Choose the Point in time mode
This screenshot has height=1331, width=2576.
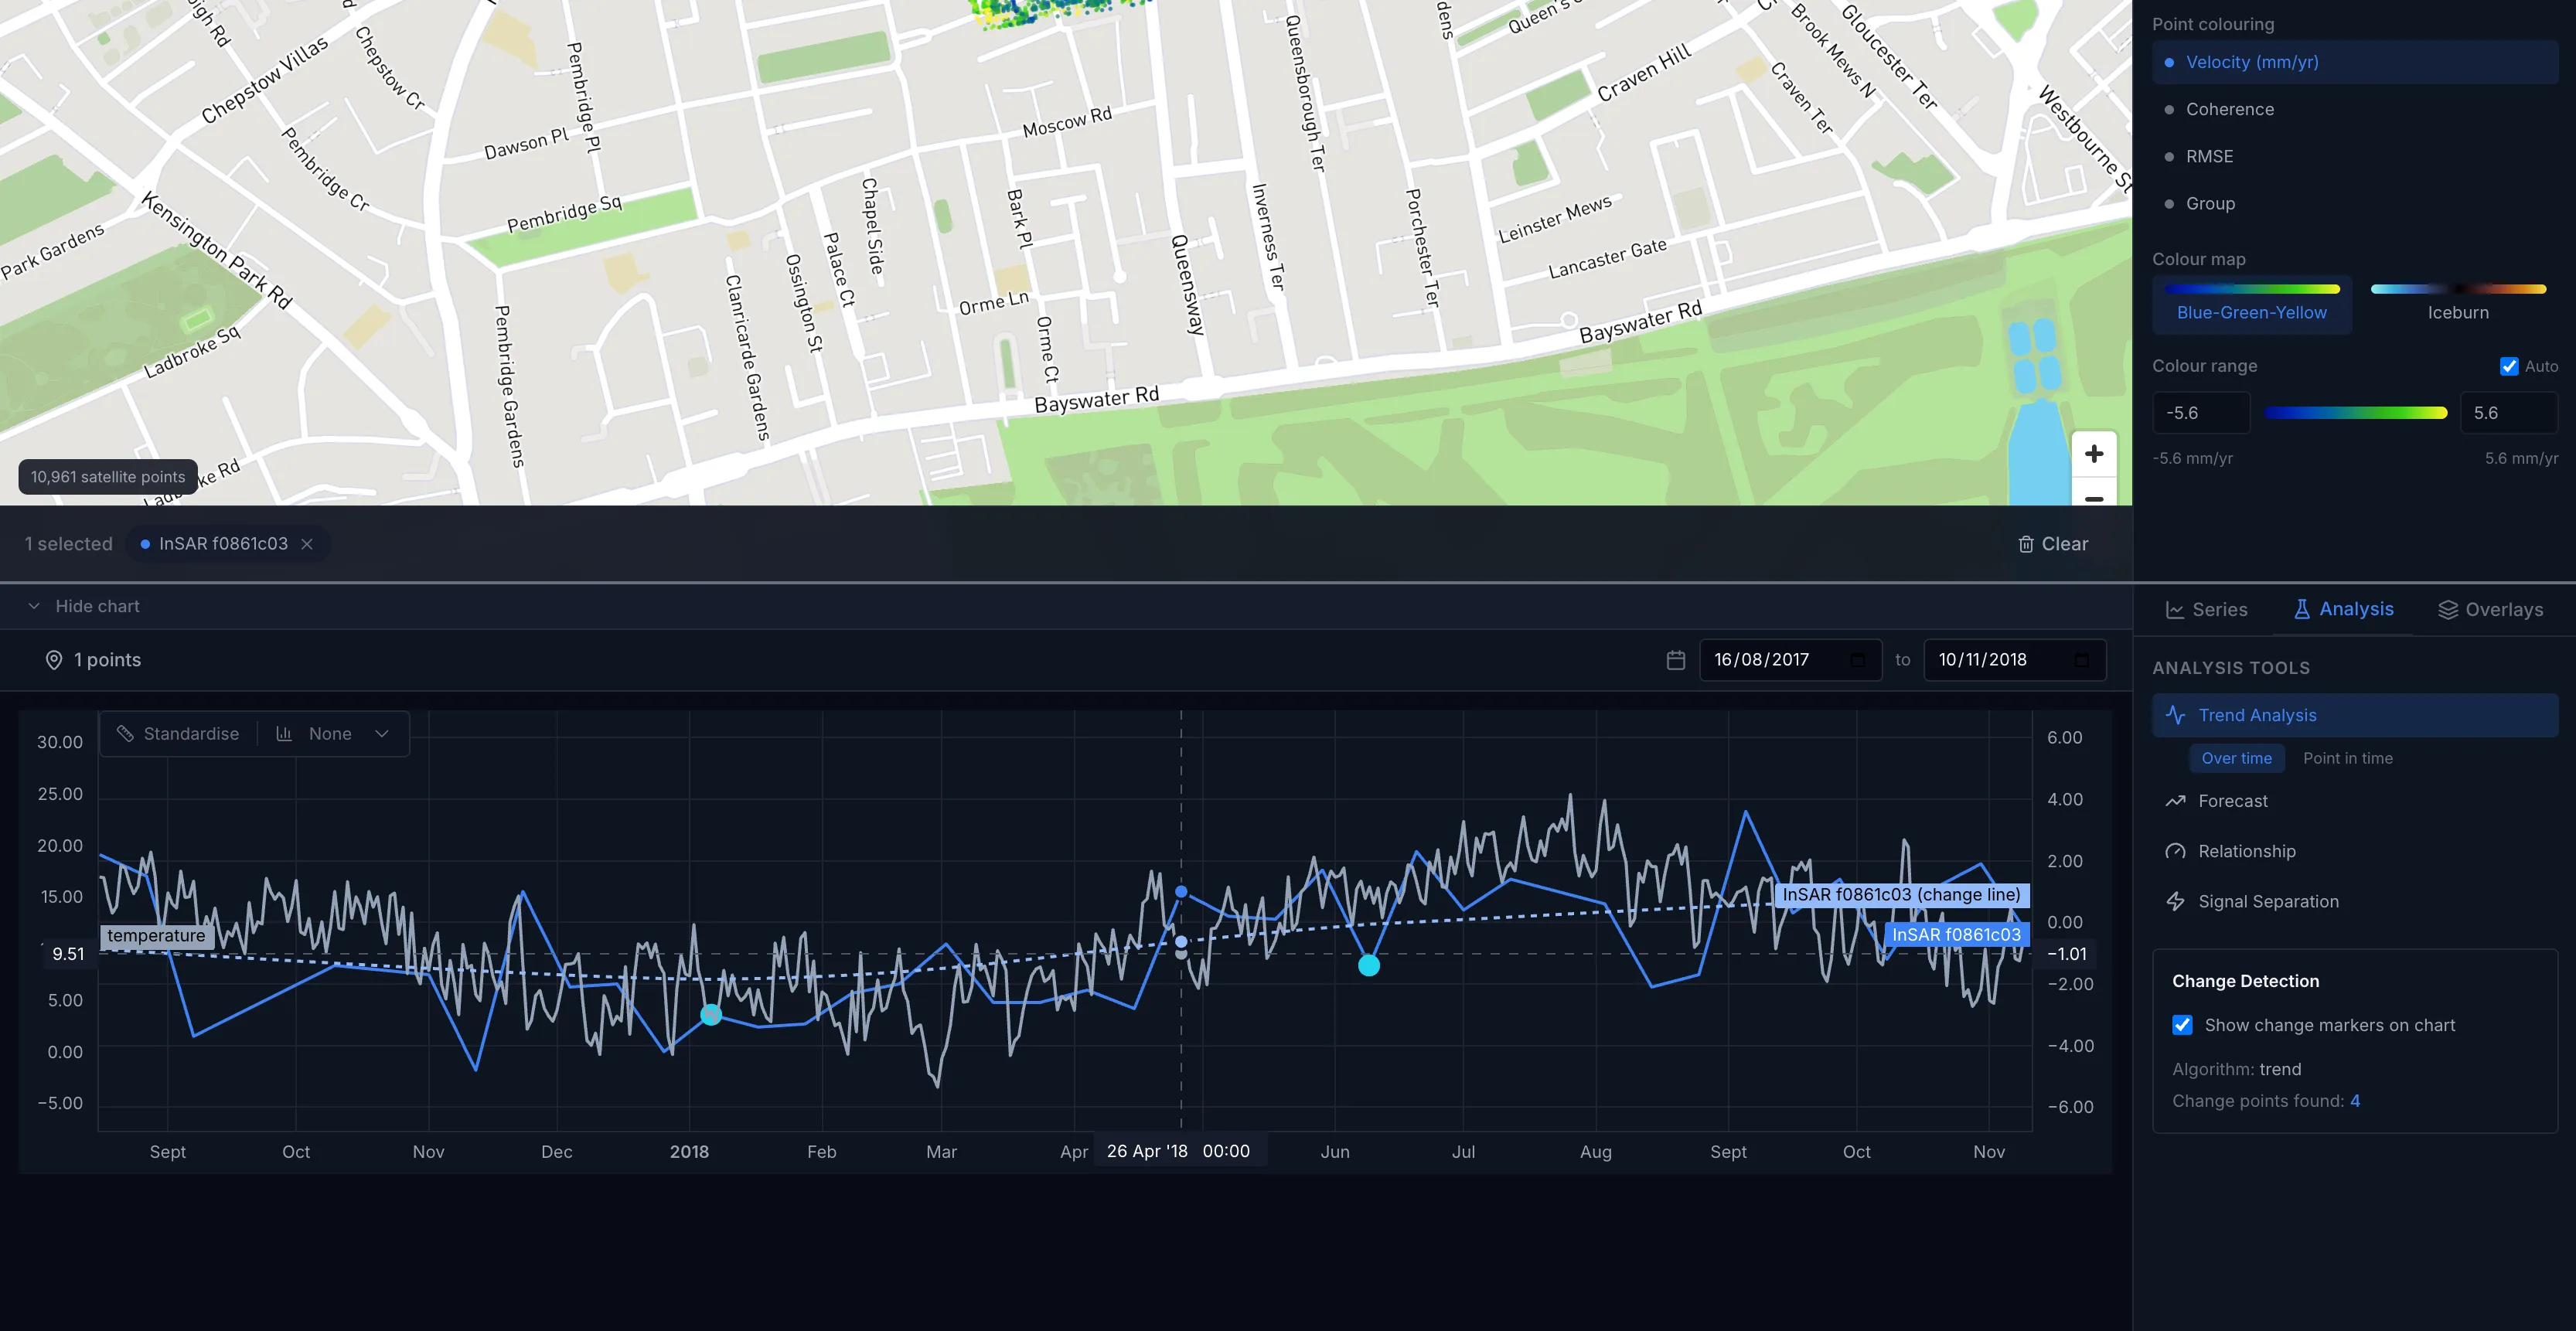[2347, 758]
